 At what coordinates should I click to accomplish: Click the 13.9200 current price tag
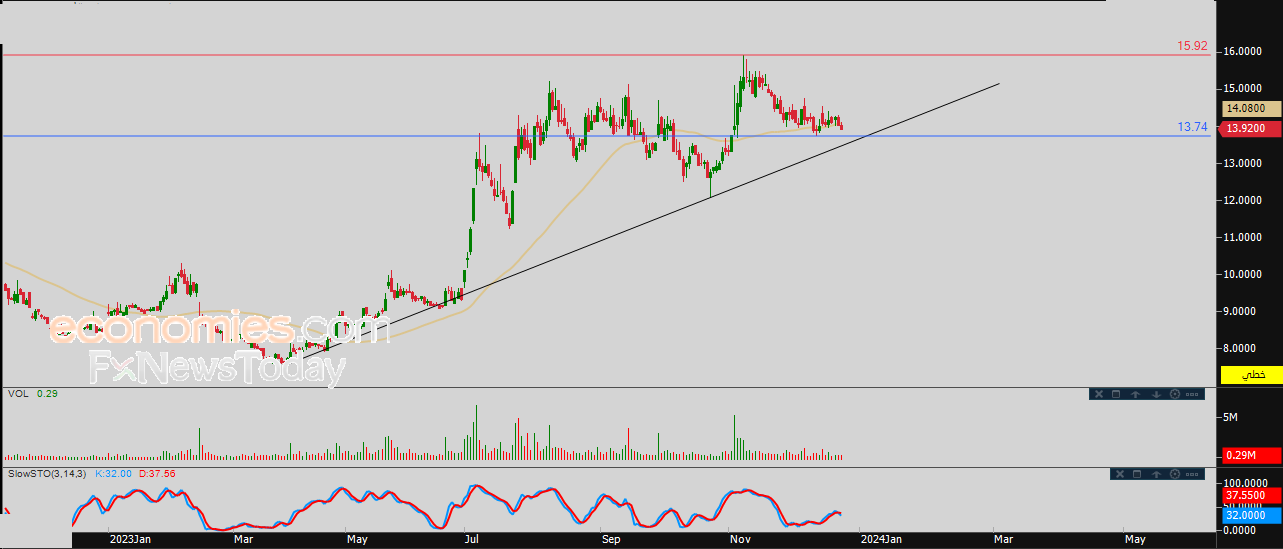coord(1251,128)
